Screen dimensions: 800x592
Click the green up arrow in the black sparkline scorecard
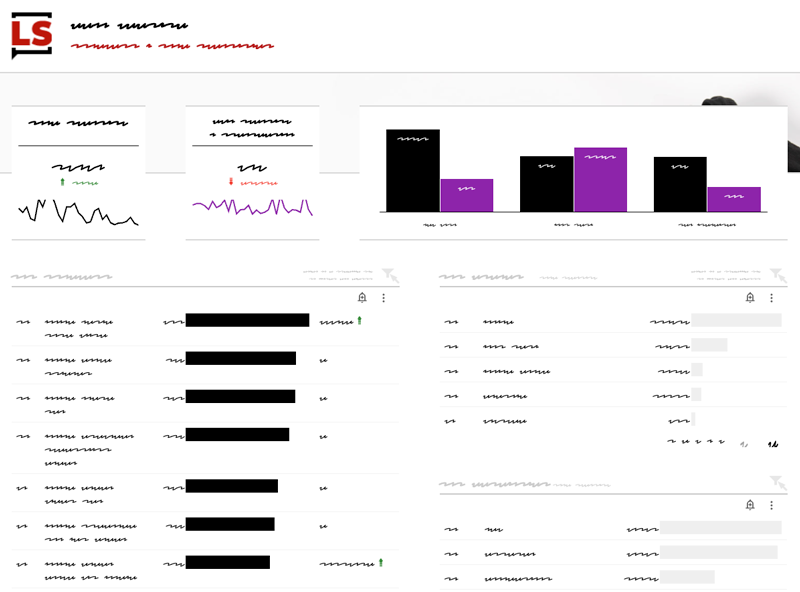(62, 182)
